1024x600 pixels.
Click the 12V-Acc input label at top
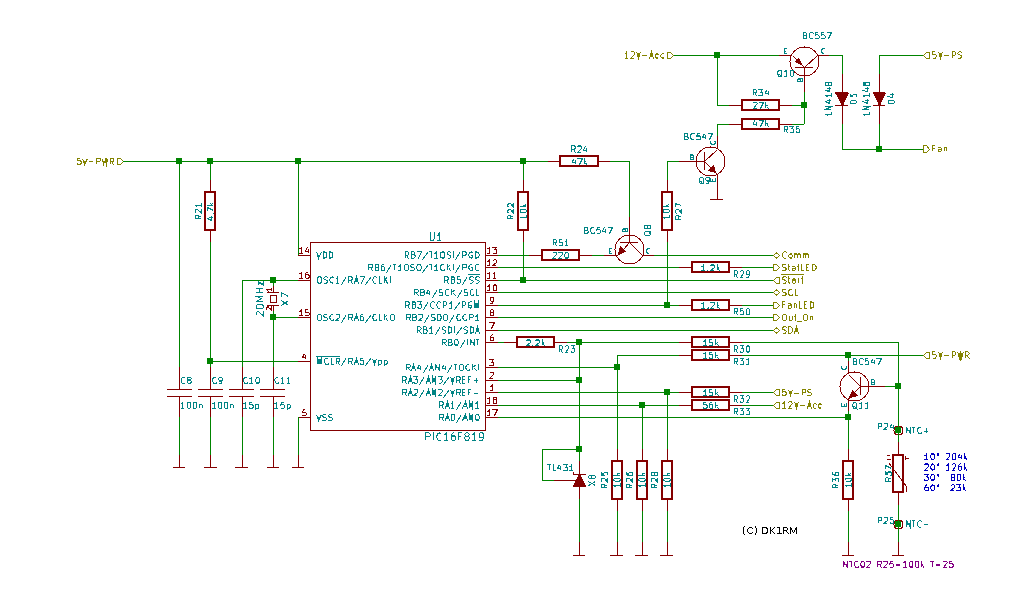[x=645, y=55]
